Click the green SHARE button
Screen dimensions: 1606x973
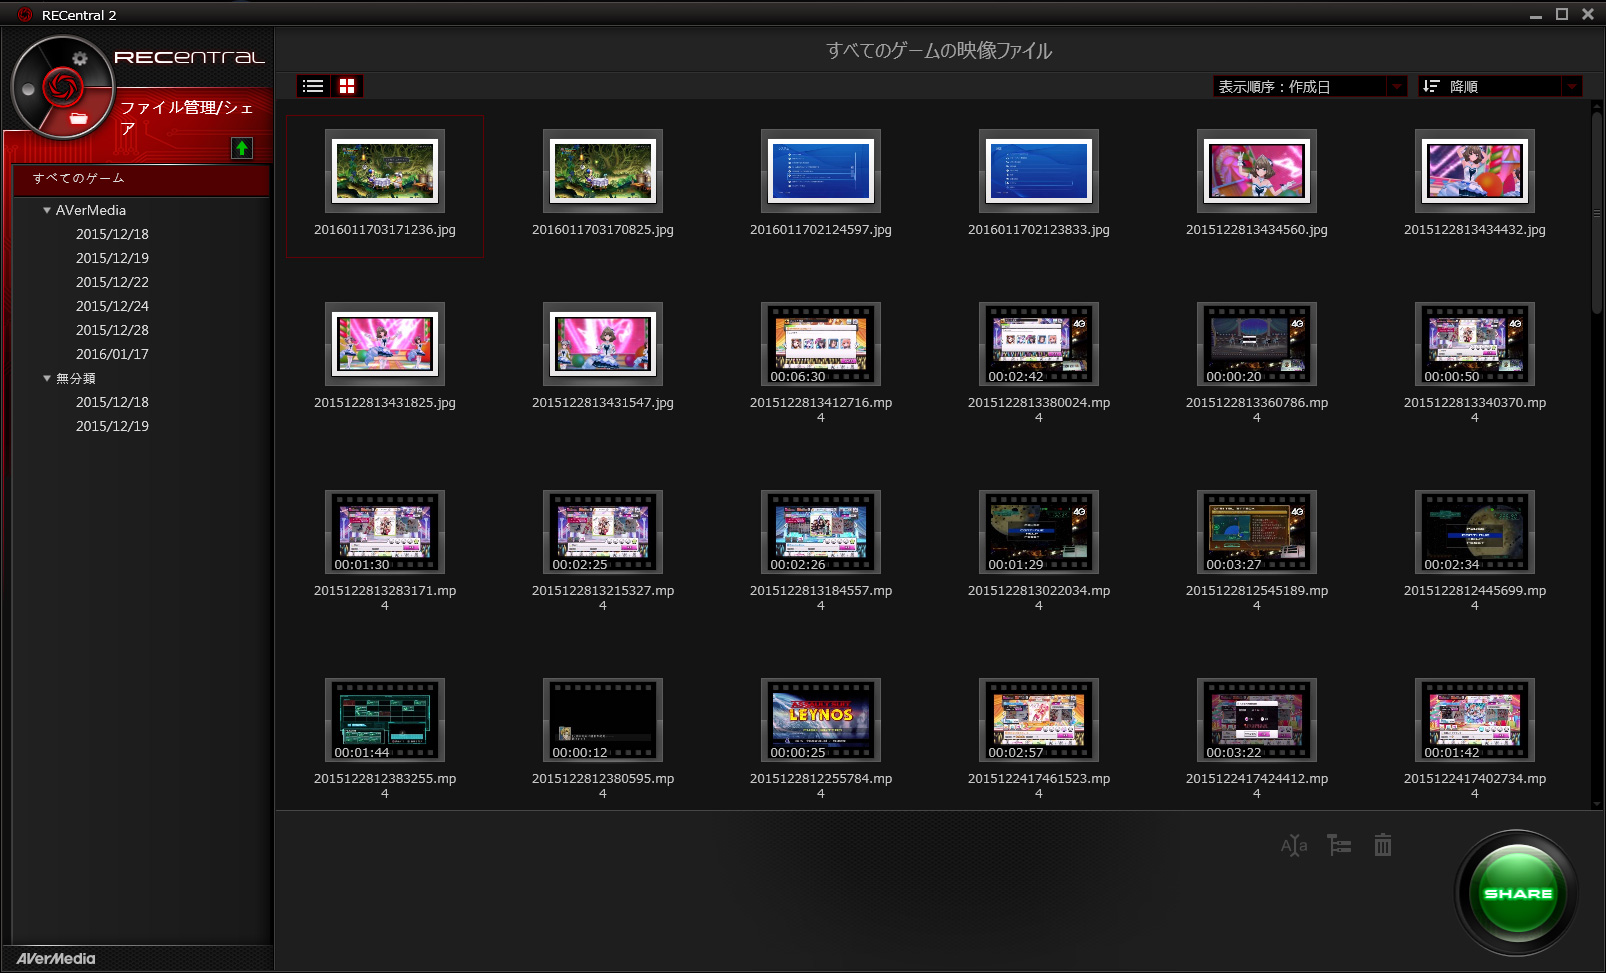[x=1518, y=893]
